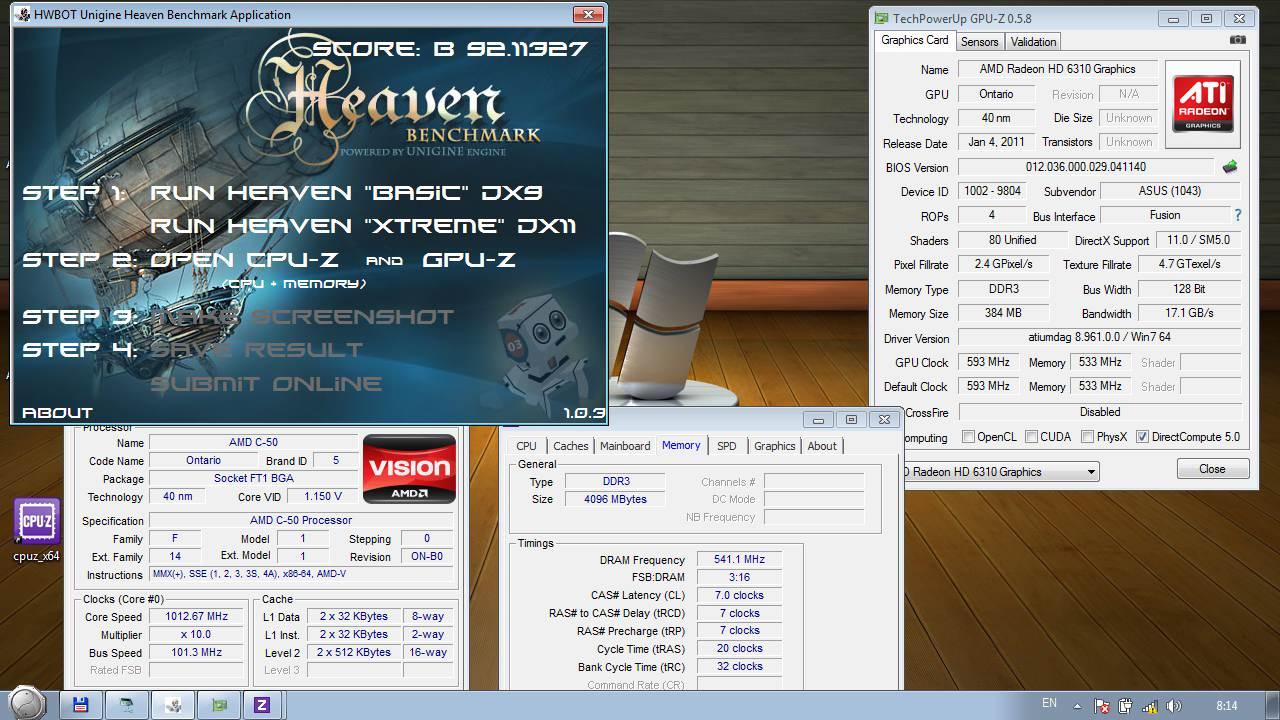
Task: Open the About tab in CPU-Z
Action: 822,446
